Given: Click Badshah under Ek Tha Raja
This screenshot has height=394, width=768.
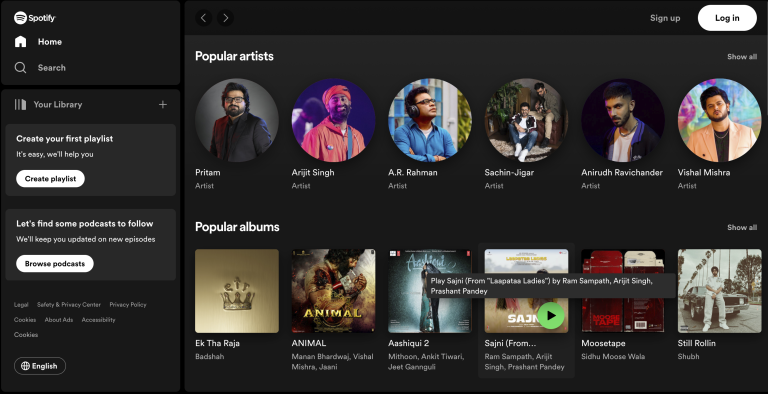Looking at the screenshot, I should click(210, 357).
